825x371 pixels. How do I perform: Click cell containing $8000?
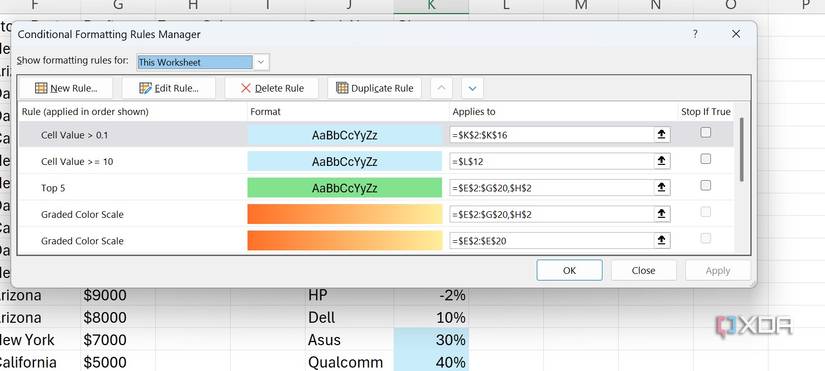(118, 317)
